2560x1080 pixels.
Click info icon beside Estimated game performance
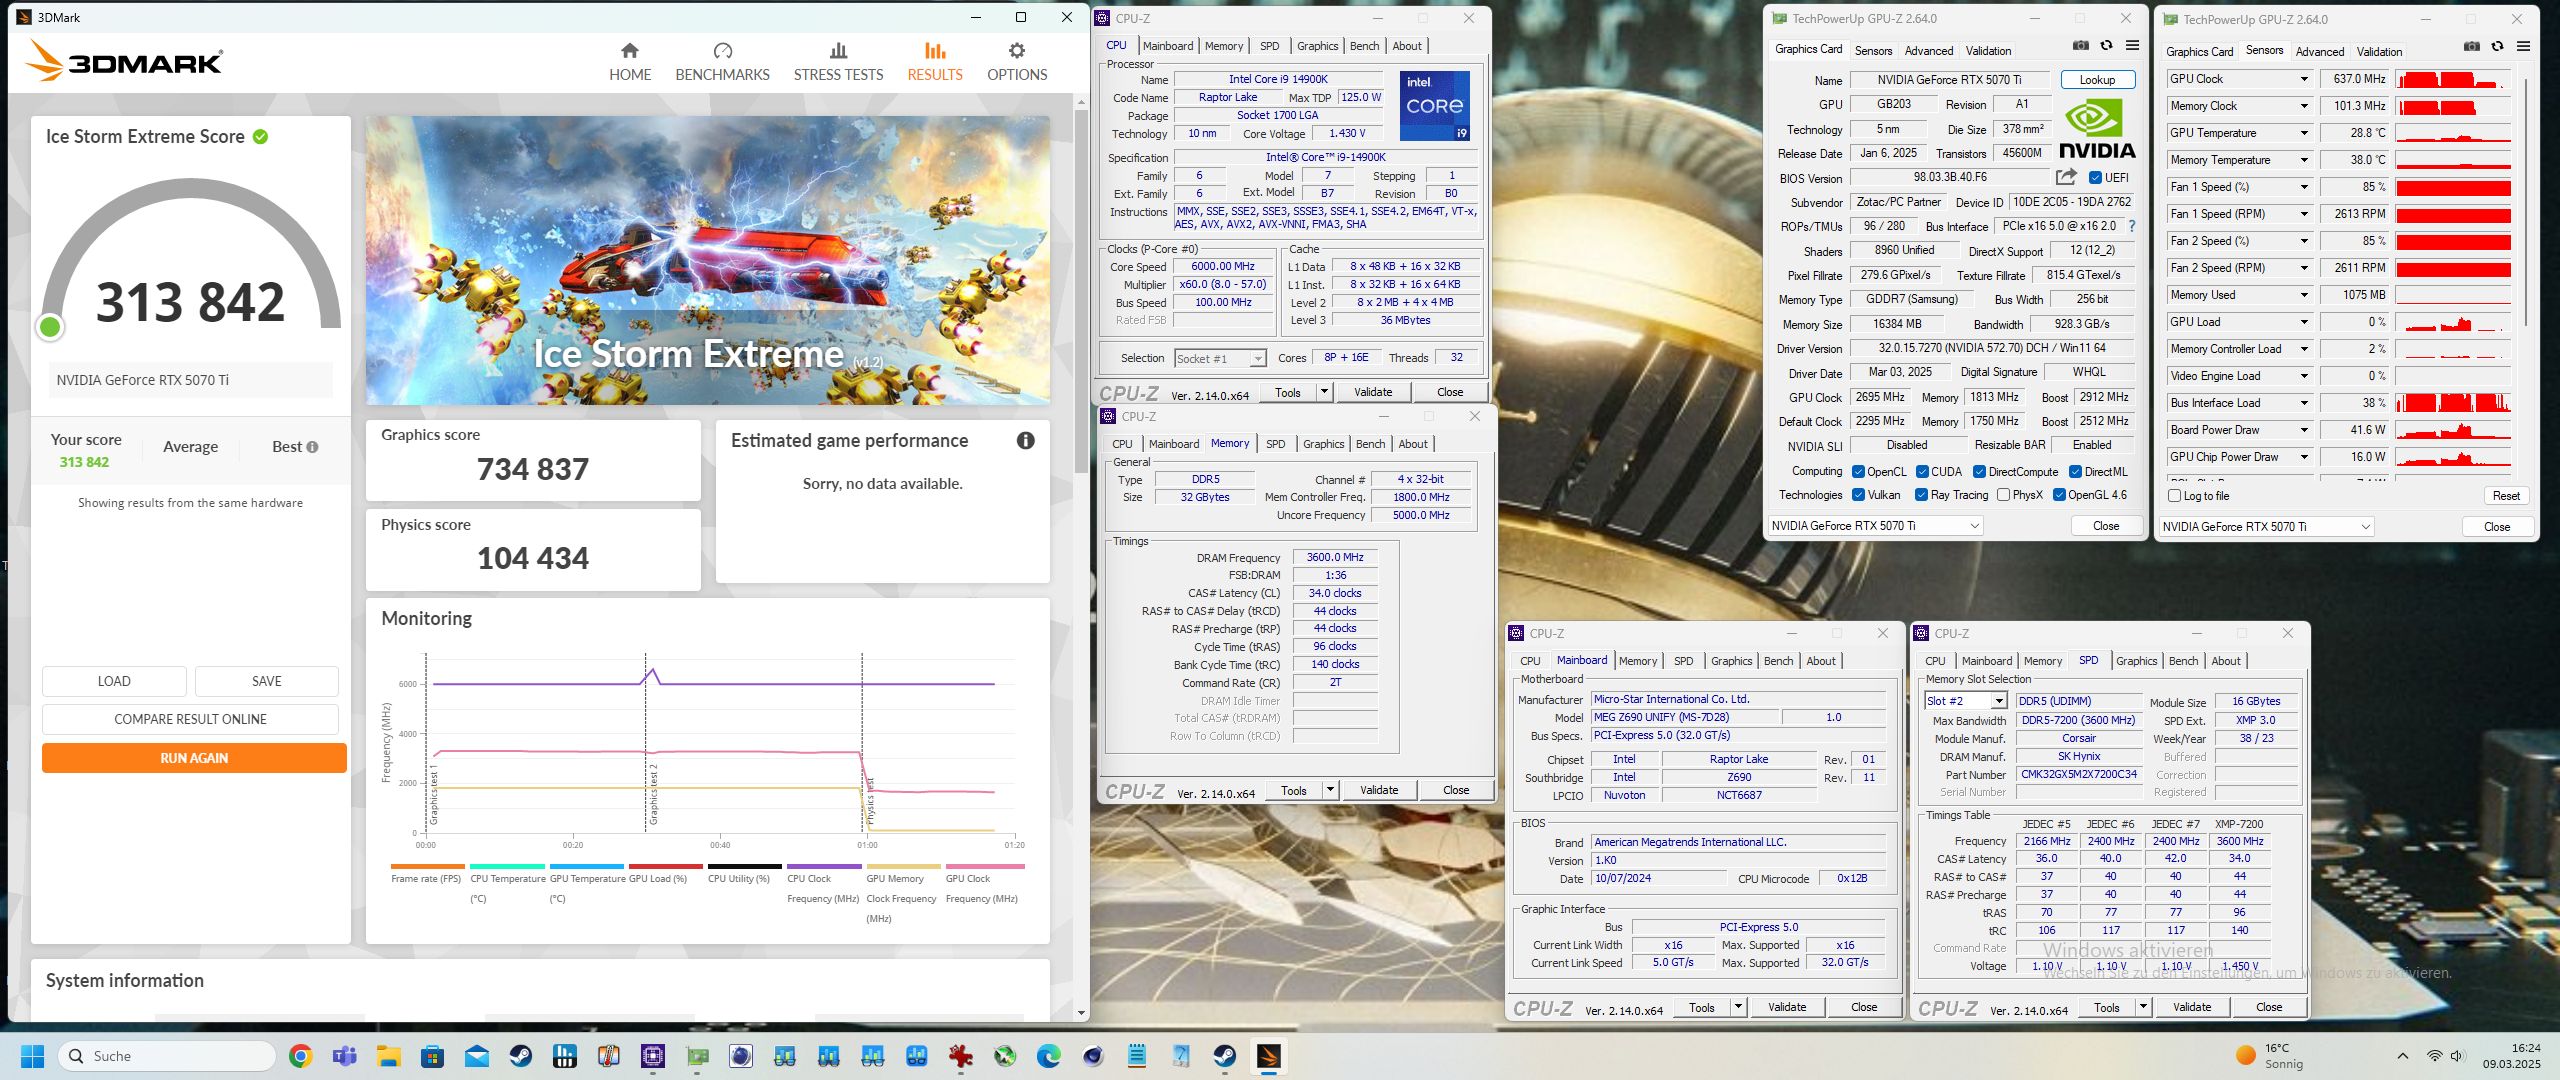1025,440
